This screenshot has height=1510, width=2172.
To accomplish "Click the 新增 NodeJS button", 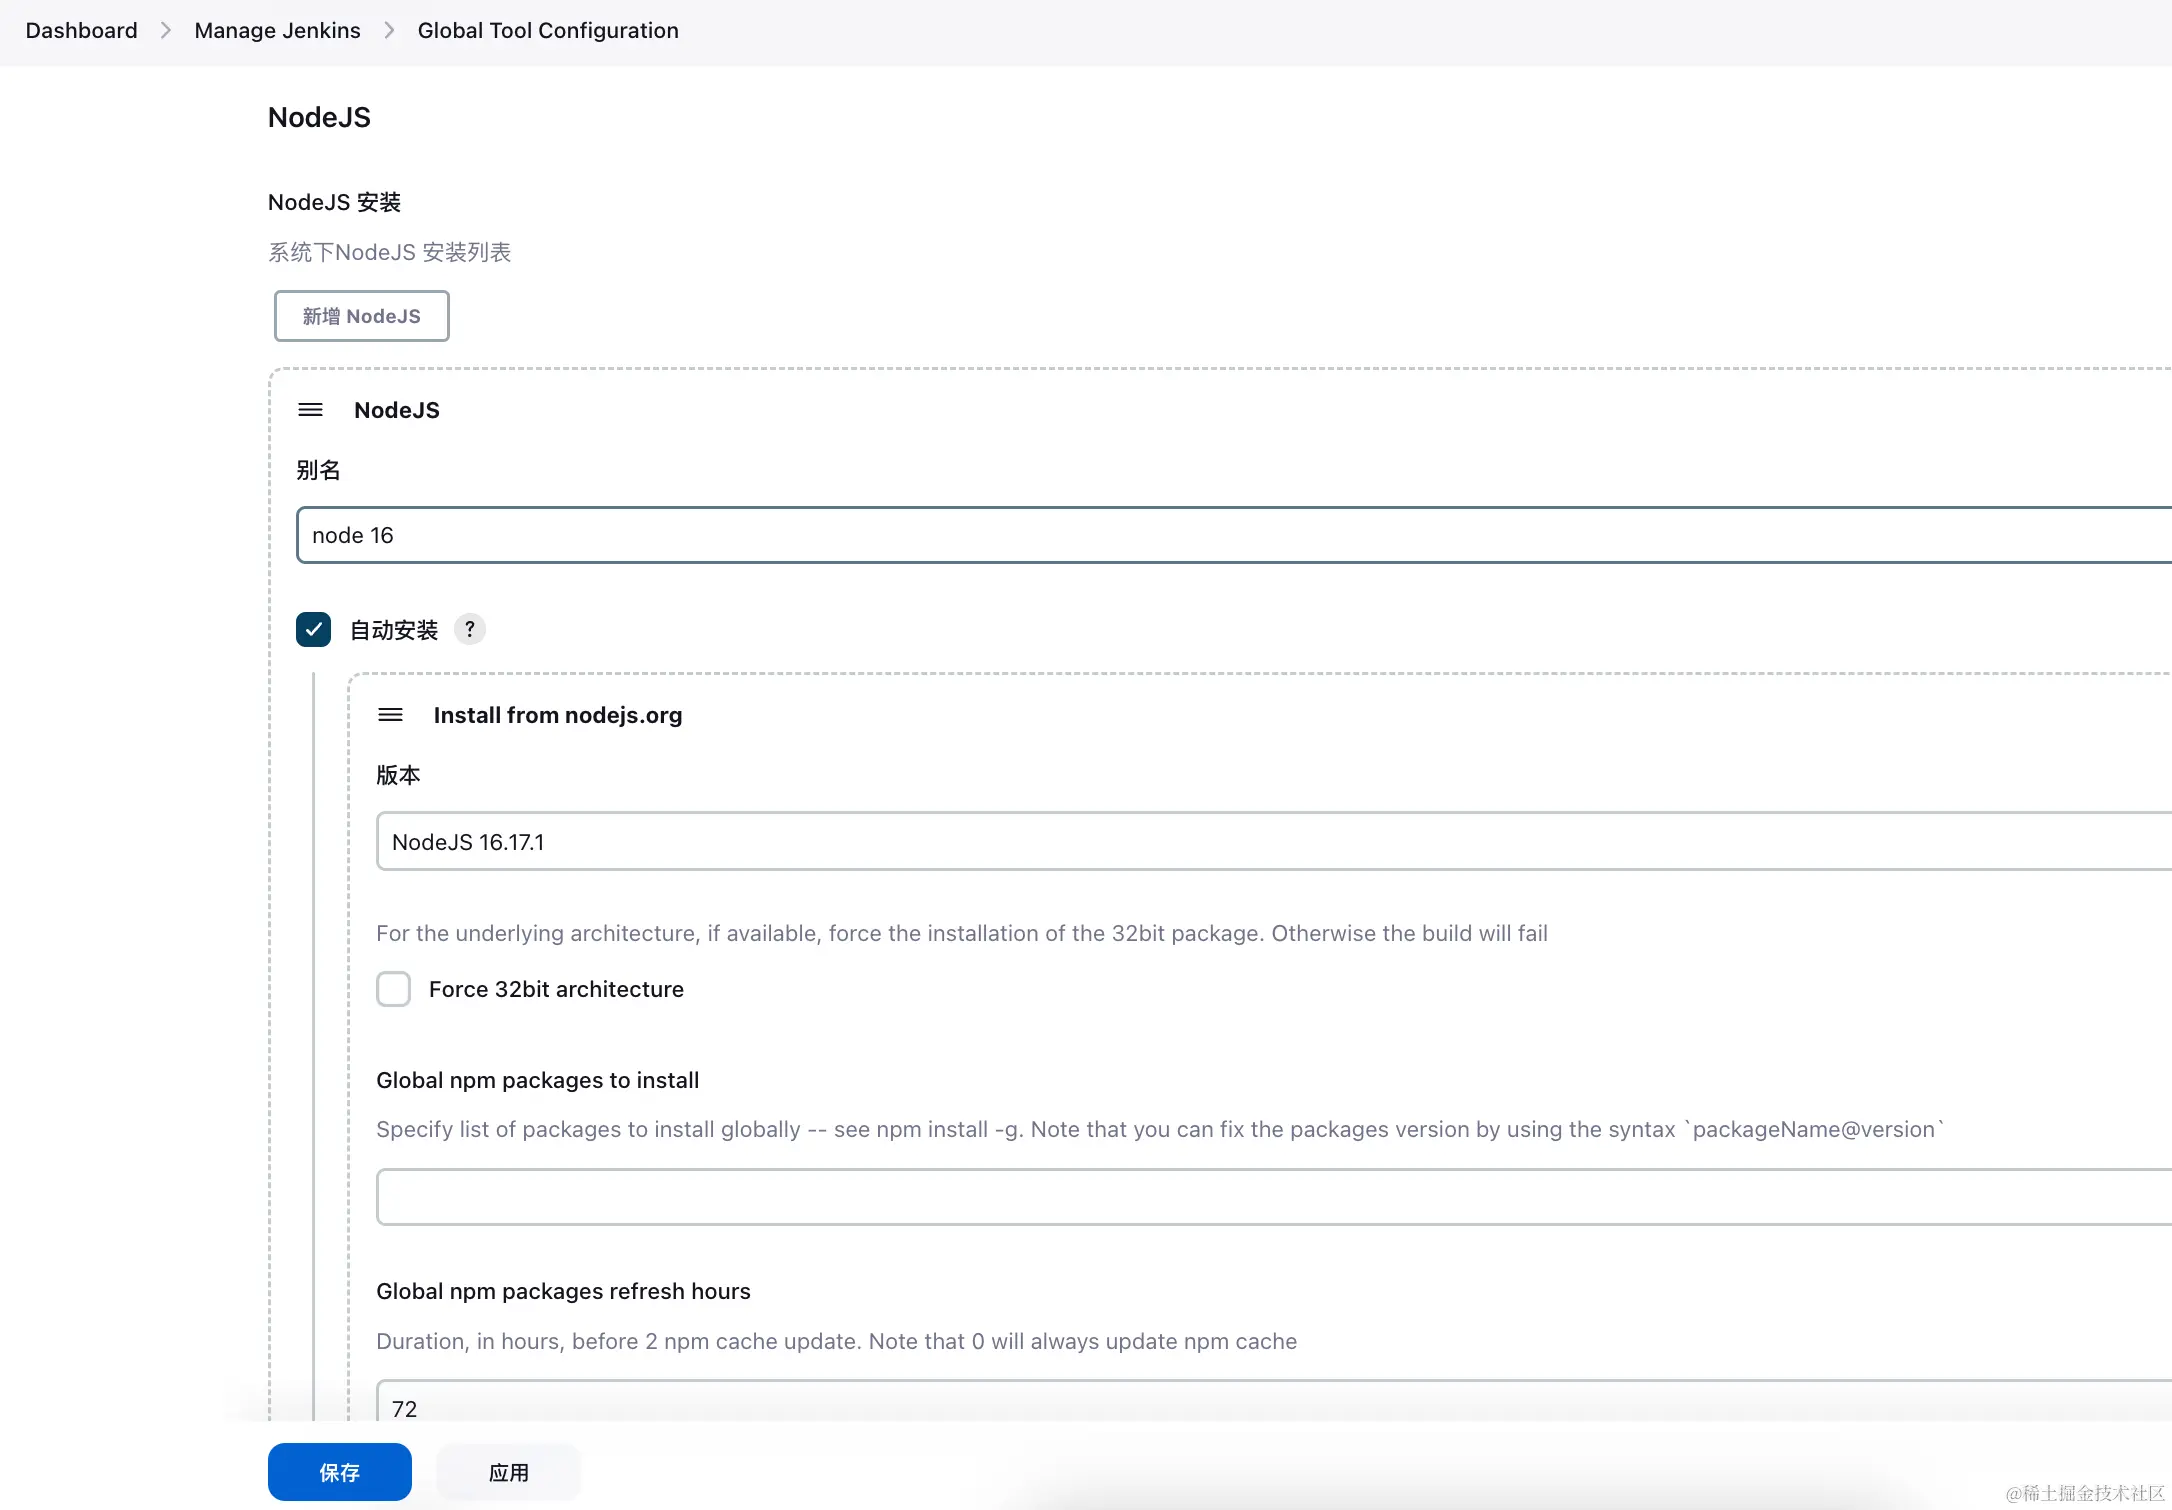I will pos(361,316).
